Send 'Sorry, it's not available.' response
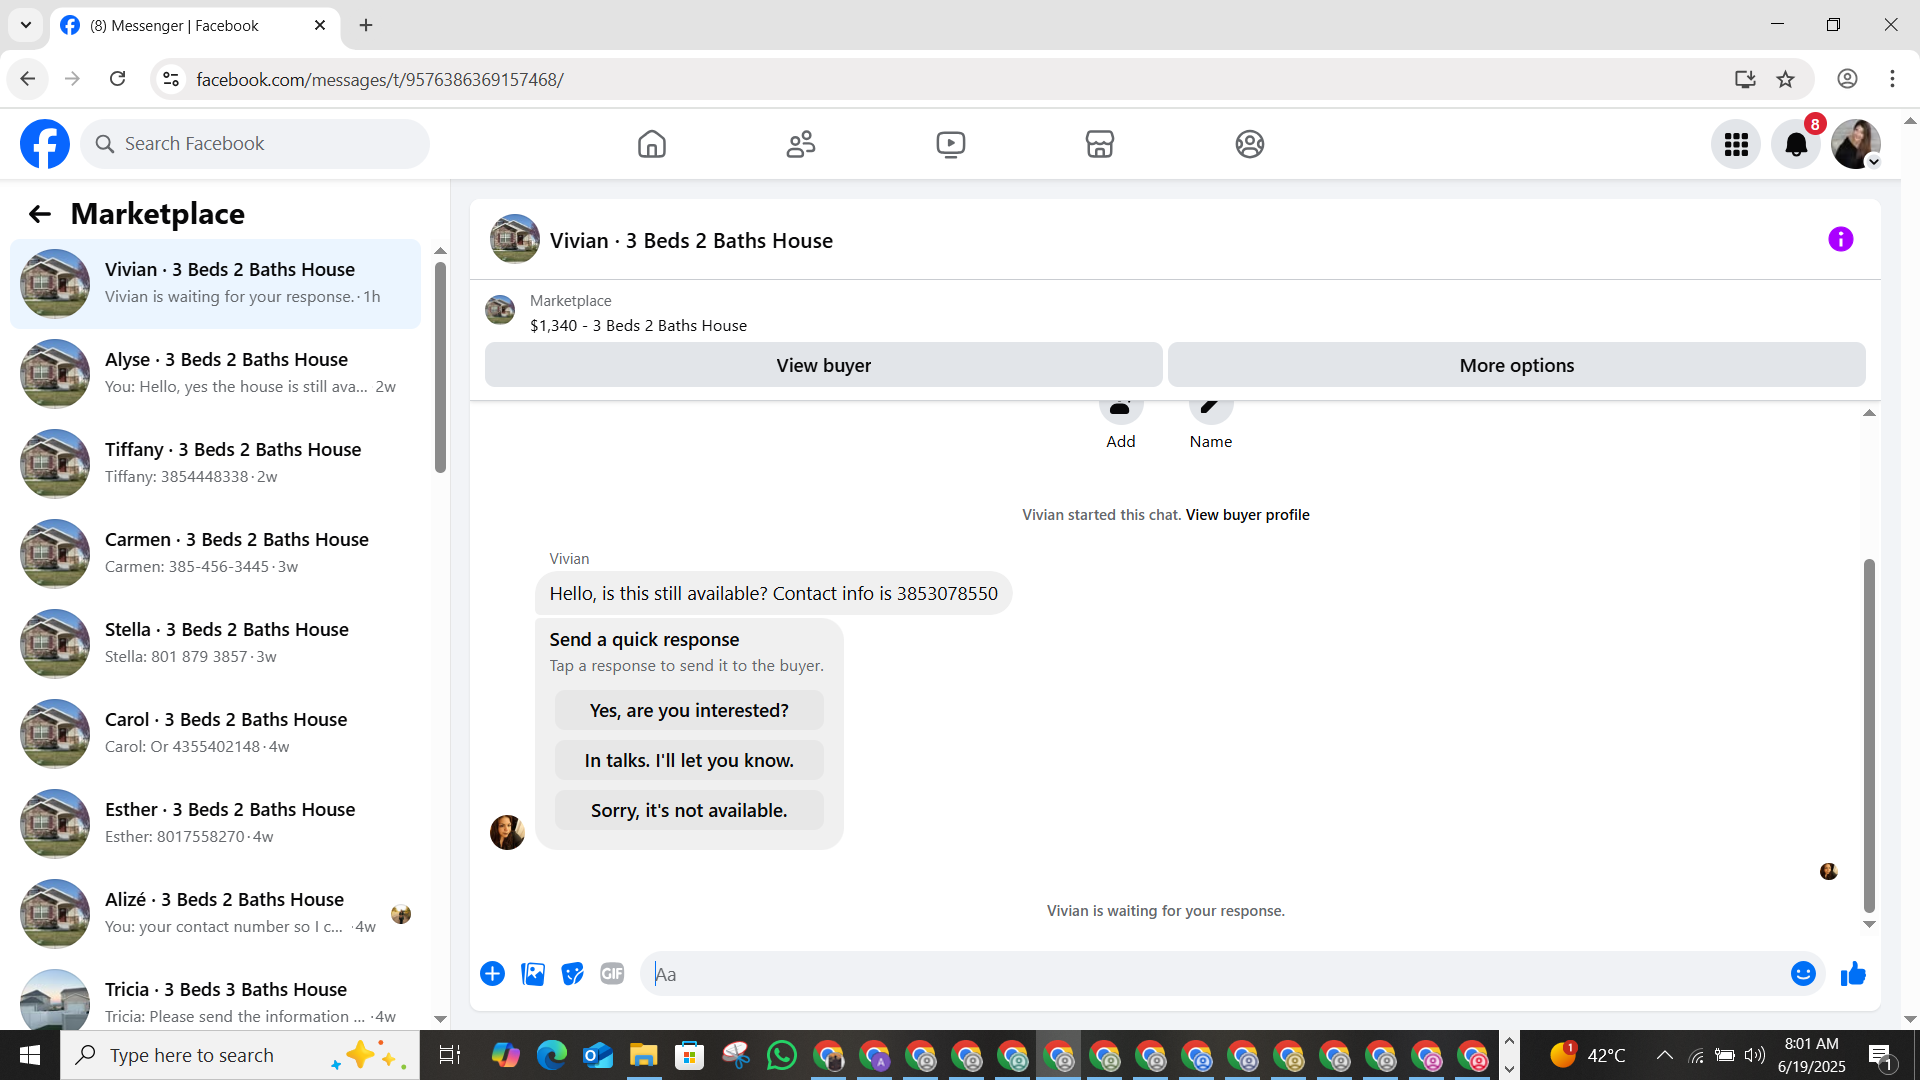1920x1080 pixels. click(689, 810)
